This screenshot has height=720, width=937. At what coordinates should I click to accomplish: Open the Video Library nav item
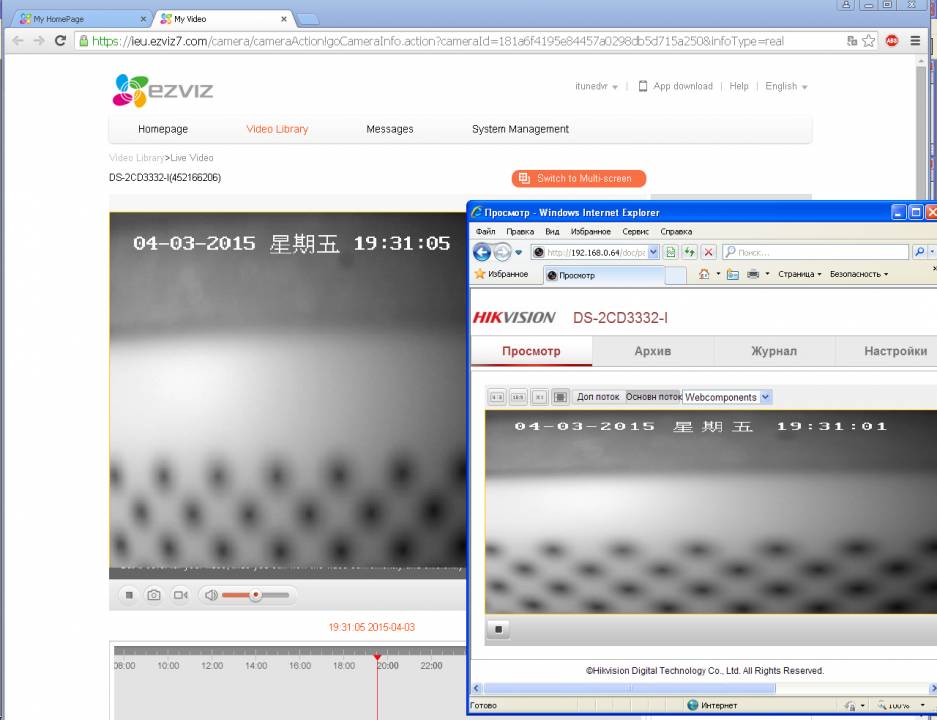click(x=277, y=129)
